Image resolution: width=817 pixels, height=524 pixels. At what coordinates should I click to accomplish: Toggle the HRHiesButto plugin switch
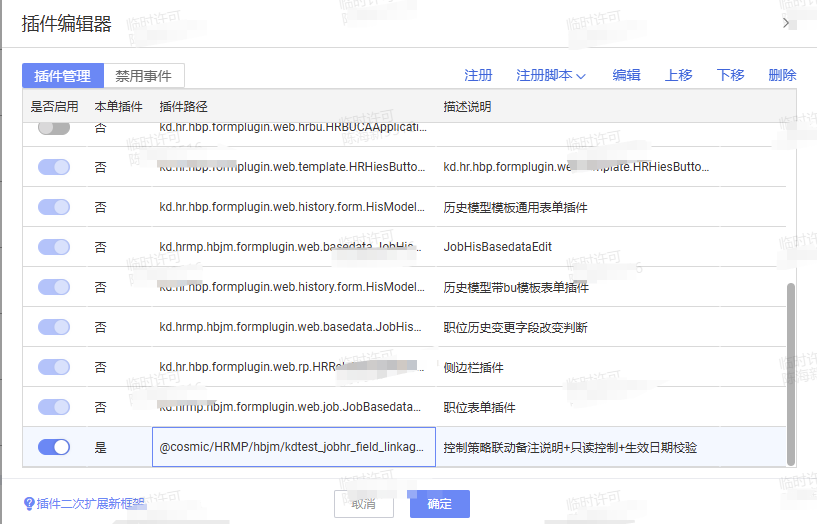click(x=54, y=167)
